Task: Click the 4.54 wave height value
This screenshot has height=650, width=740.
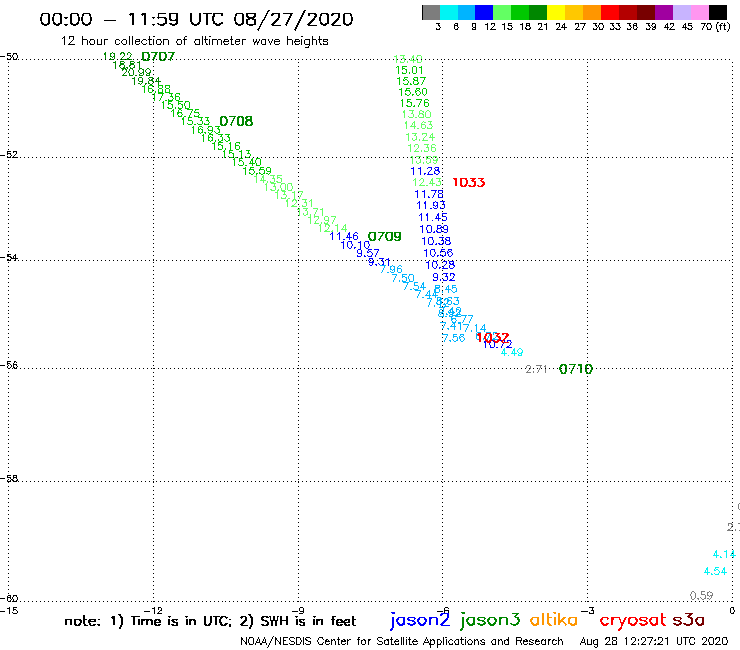Action: pos(715,572)
